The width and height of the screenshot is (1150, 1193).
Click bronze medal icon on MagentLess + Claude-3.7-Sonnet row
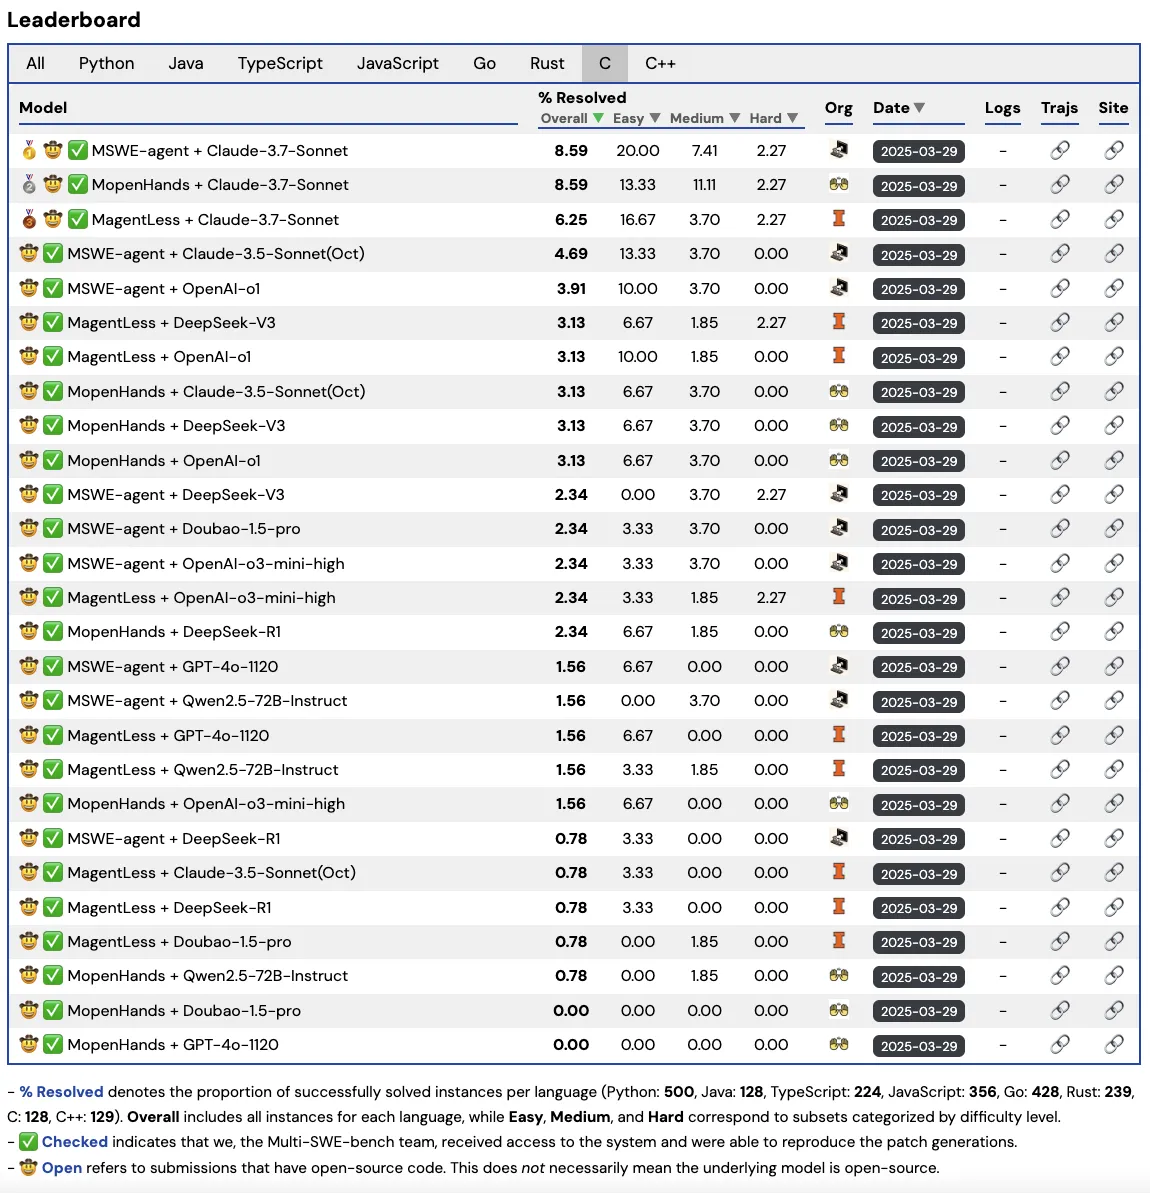click(x=29, y=220)
